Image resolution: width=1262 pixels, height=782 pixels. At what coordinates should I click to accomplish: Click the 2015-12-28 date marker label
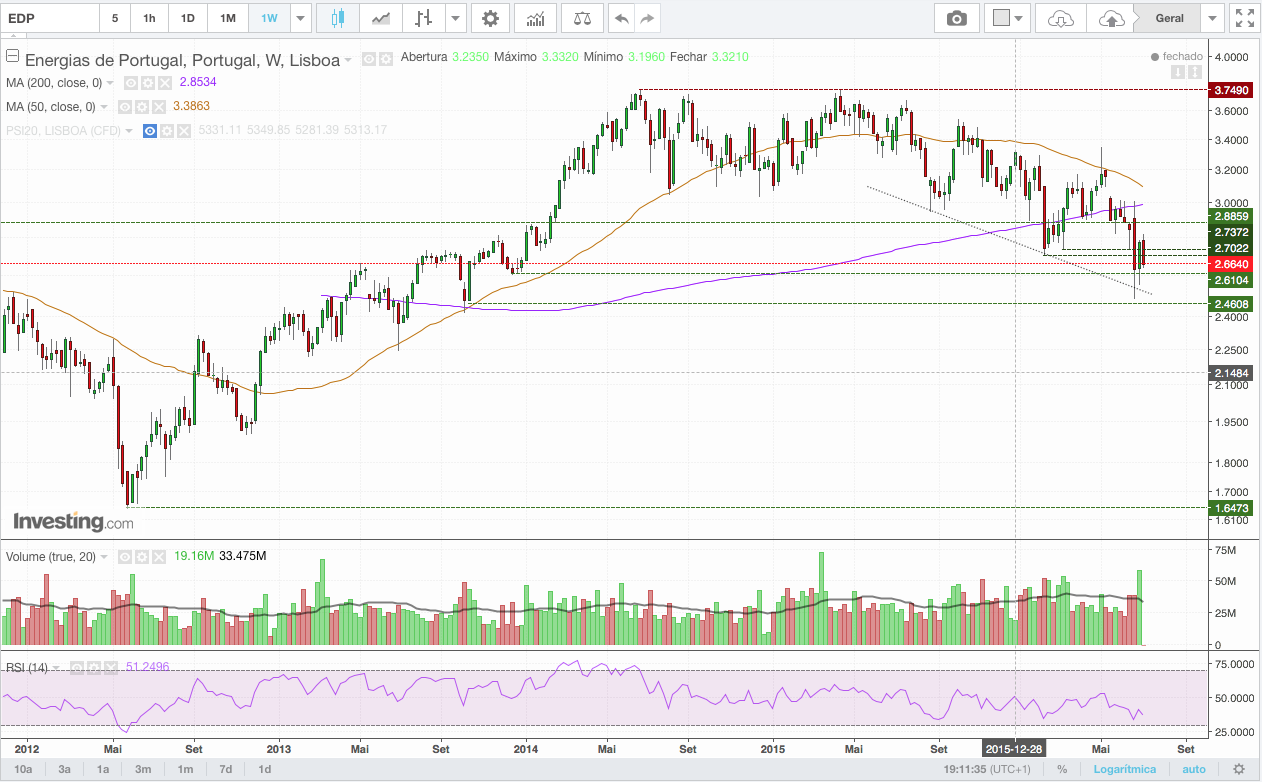point(1015,748)
